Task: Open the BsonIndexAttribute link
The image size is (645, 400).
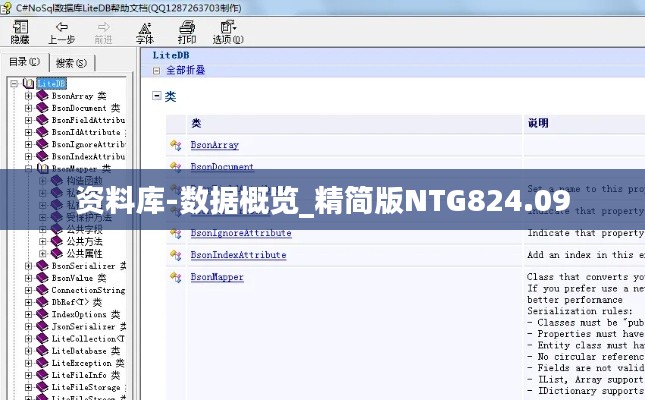Action: click(238, 255)
